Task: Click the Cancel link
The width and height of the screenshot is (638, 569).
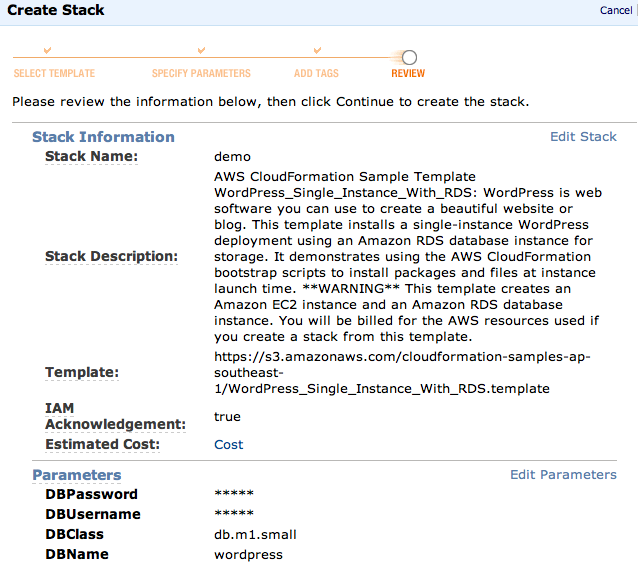Action: (616, 10)
